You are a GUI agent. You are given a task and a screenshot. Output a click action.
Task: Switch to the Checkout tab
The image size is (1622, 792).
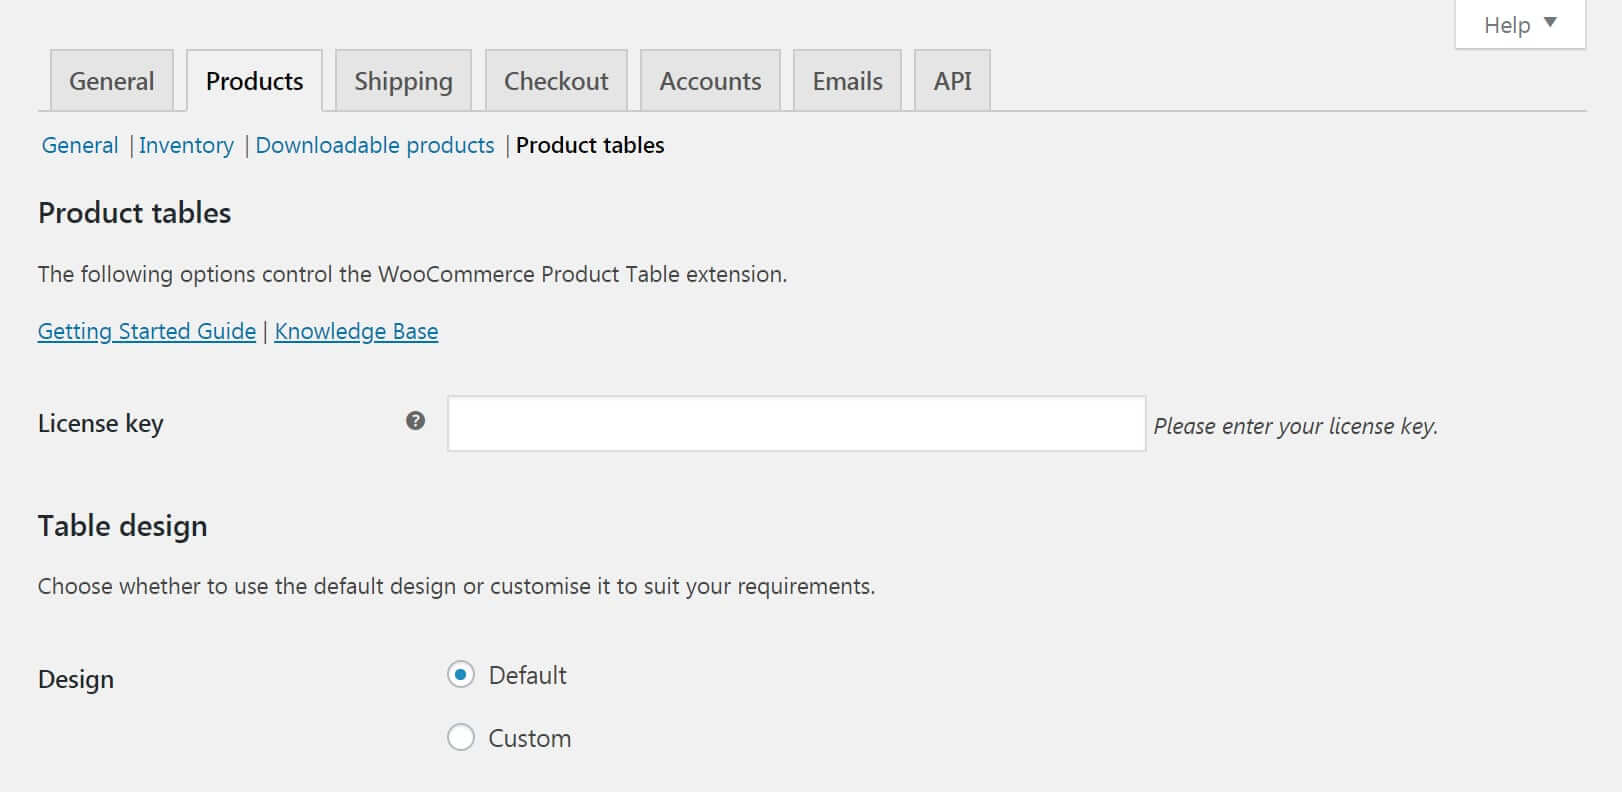click(556, 80)
